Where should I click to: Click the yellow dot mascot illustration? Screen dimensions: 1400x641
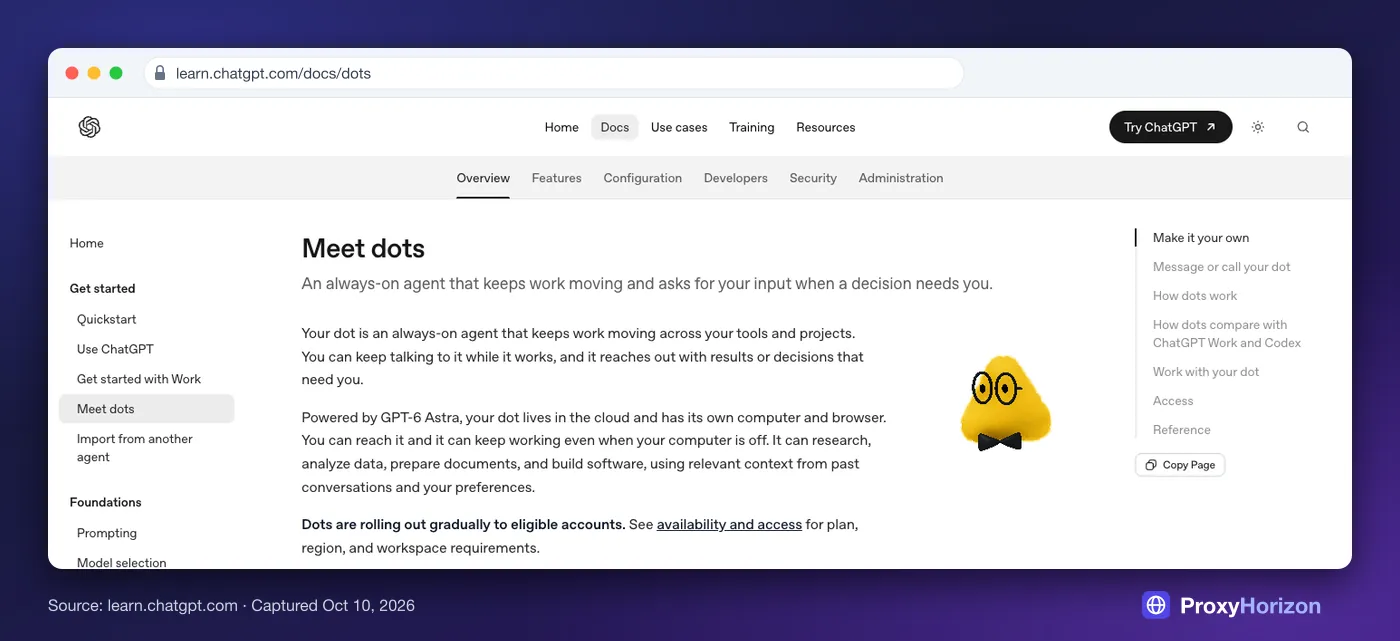click(x=1005, y=402)
